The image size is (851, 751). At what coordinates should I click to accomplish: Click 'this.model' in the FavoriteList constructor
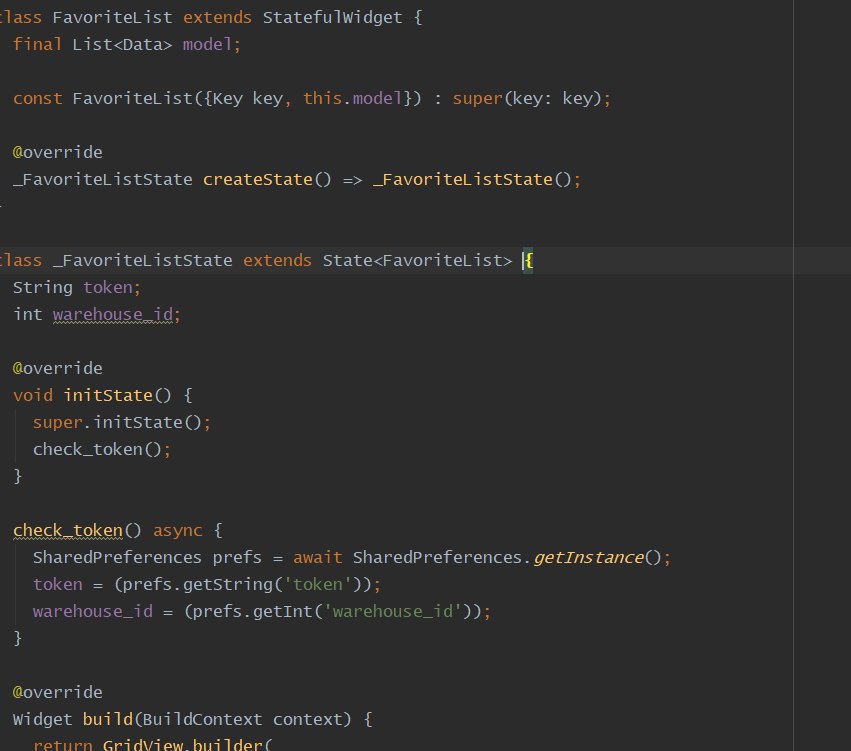352,98
